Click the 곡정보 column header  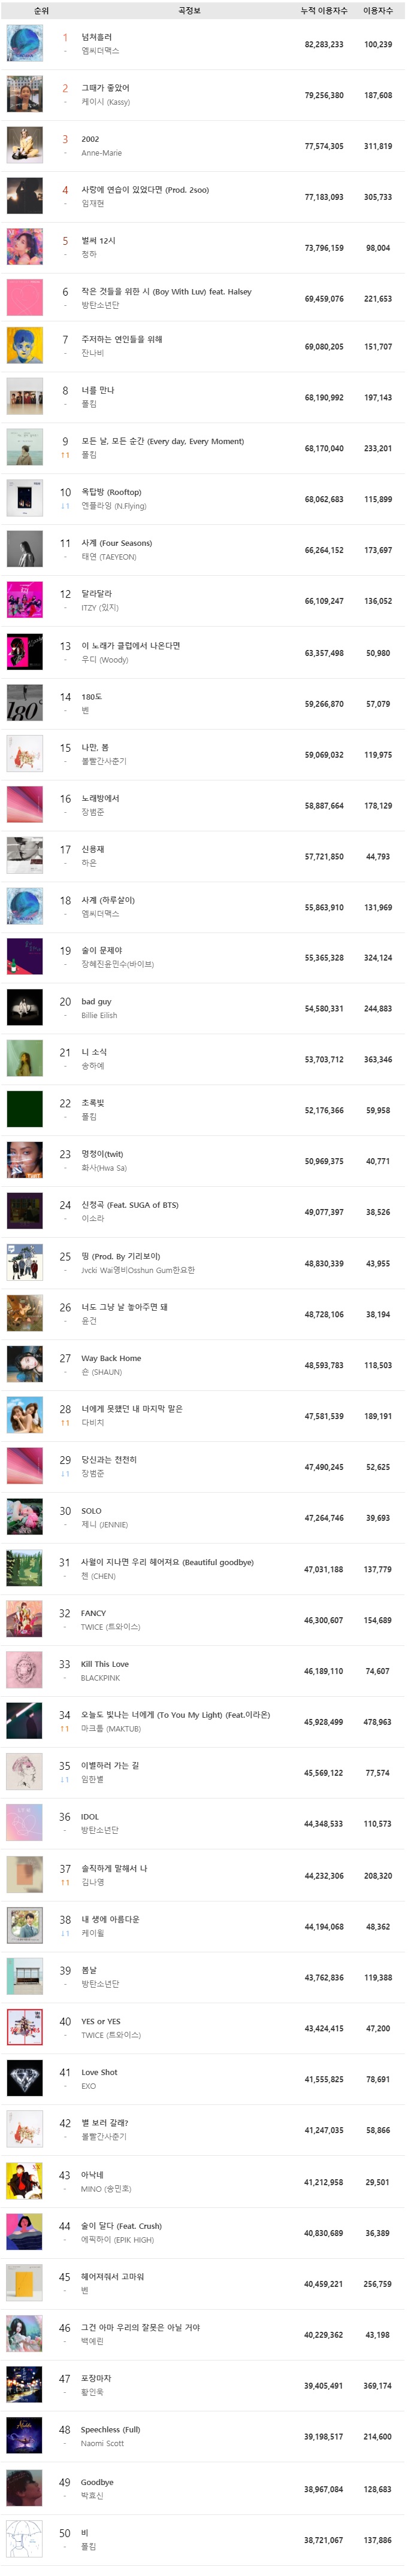(189, 10)
